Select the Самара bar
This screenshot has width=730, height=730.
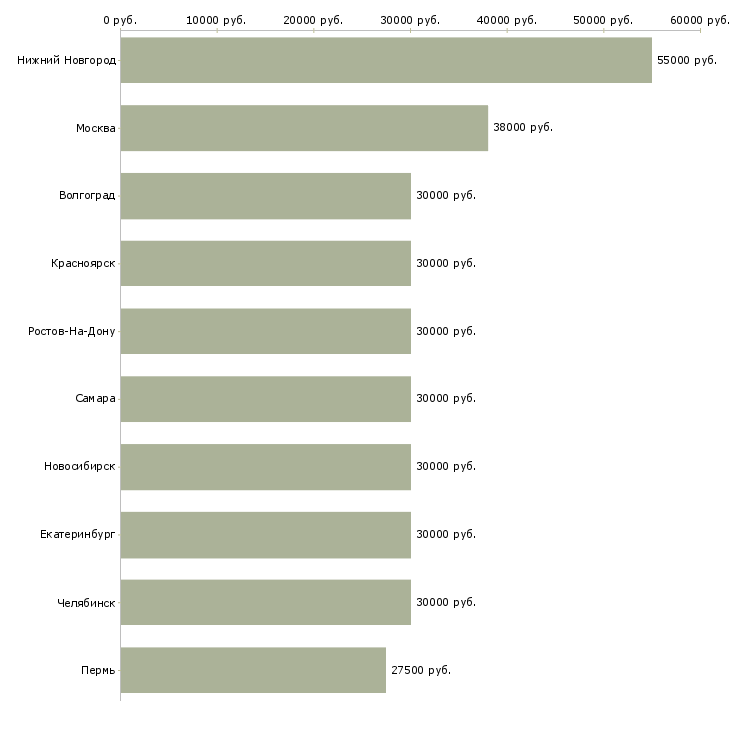pos(265,399)
